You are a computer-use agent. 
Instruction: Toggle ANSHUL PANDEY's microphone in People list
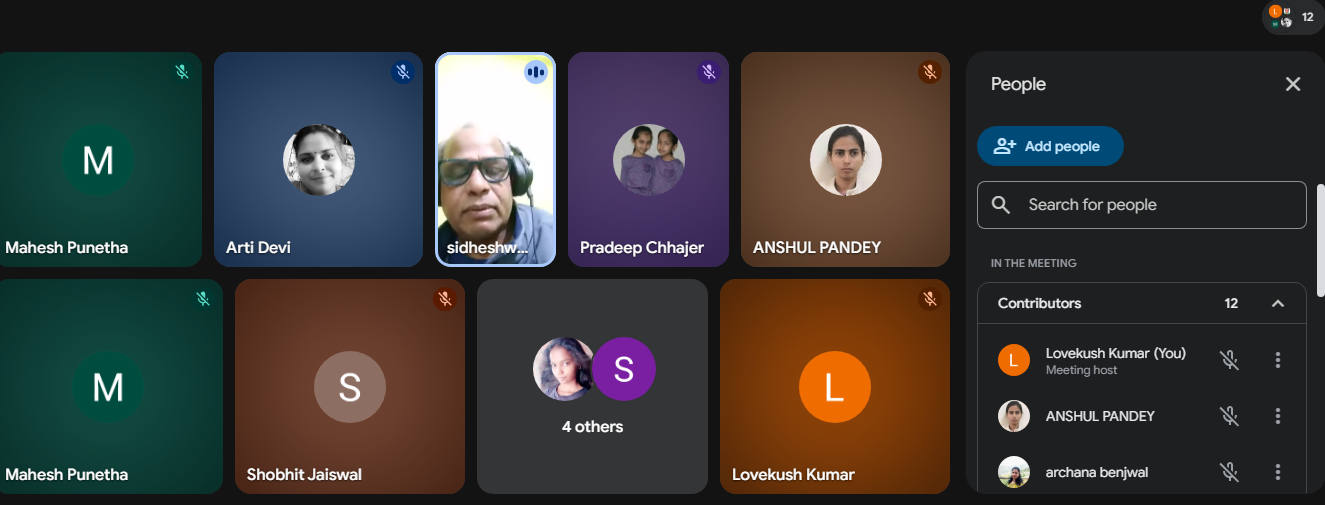[x=1230, y=416]
